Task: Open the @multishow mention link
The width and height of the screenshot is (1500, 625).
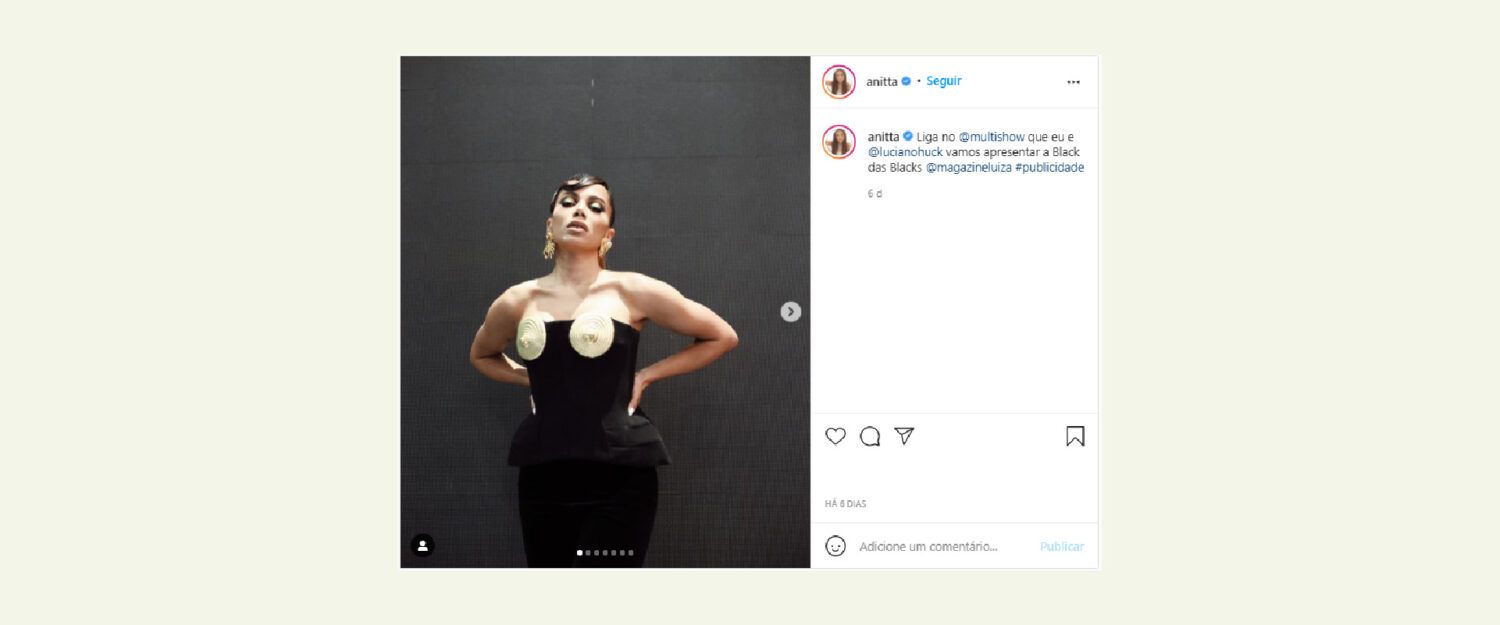Action: (x=991, y=136)
